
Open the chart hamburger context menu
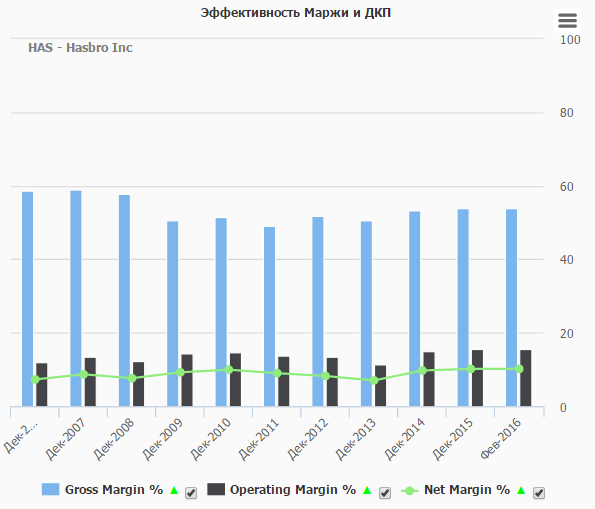pyautogui.click(x=567, y=20)
